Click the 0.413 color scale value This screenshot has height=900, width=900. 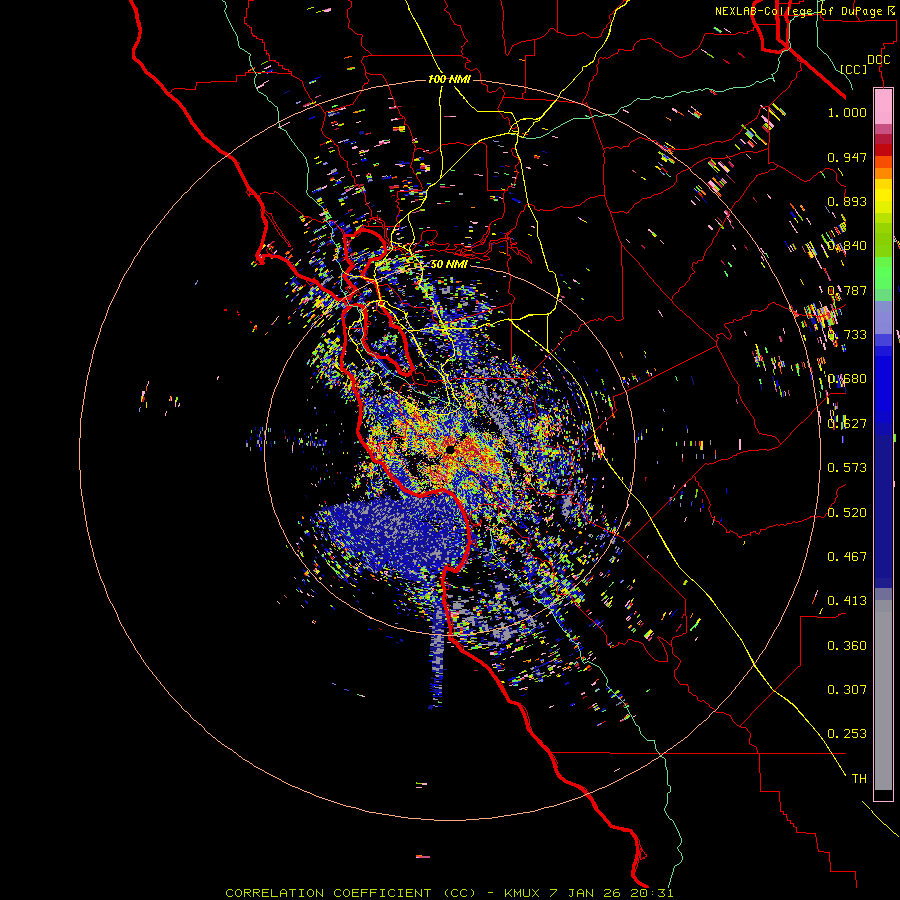pos(847,600)
